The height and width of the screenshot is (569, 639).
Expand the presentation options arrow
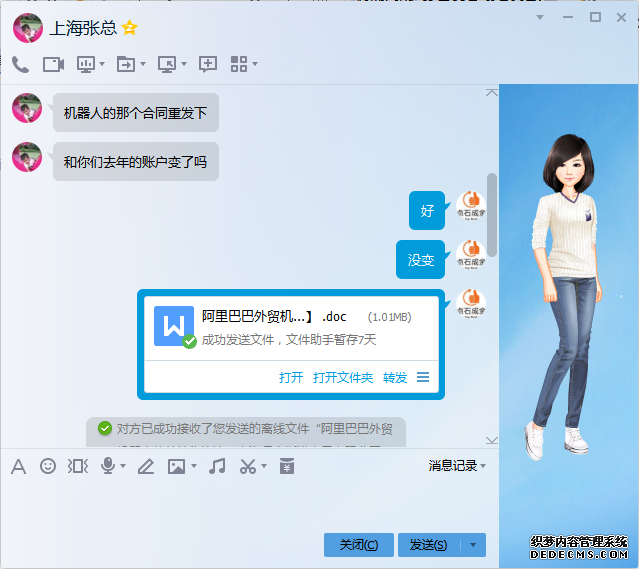point(102,64)
